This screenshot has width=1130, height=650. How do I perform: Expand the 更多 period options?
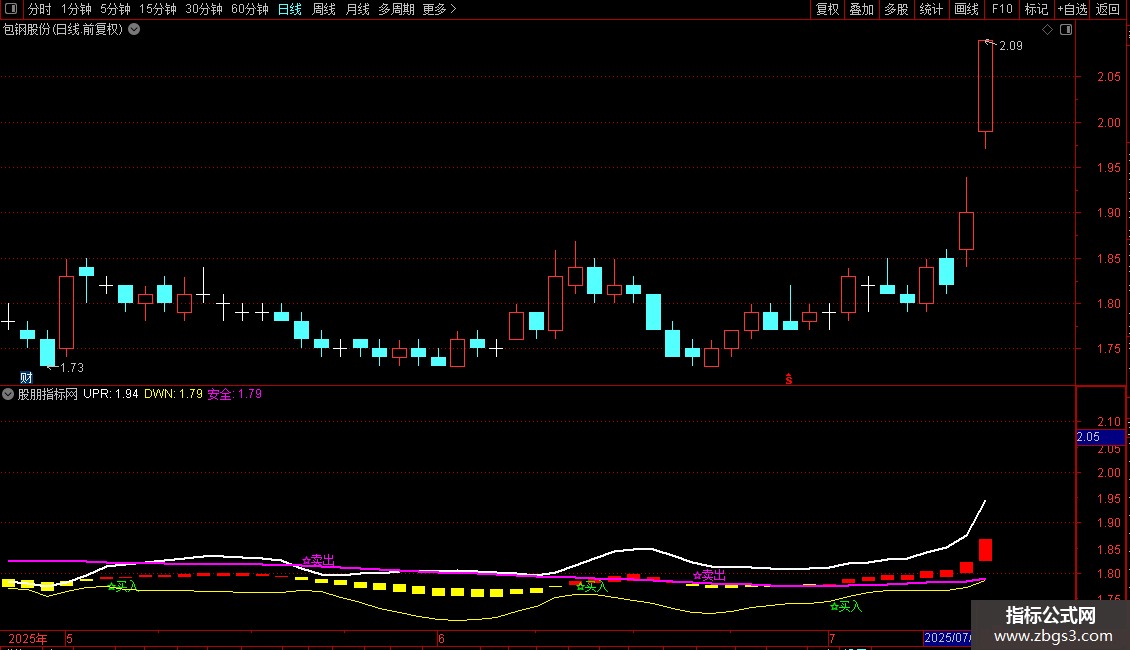(440, 9)
